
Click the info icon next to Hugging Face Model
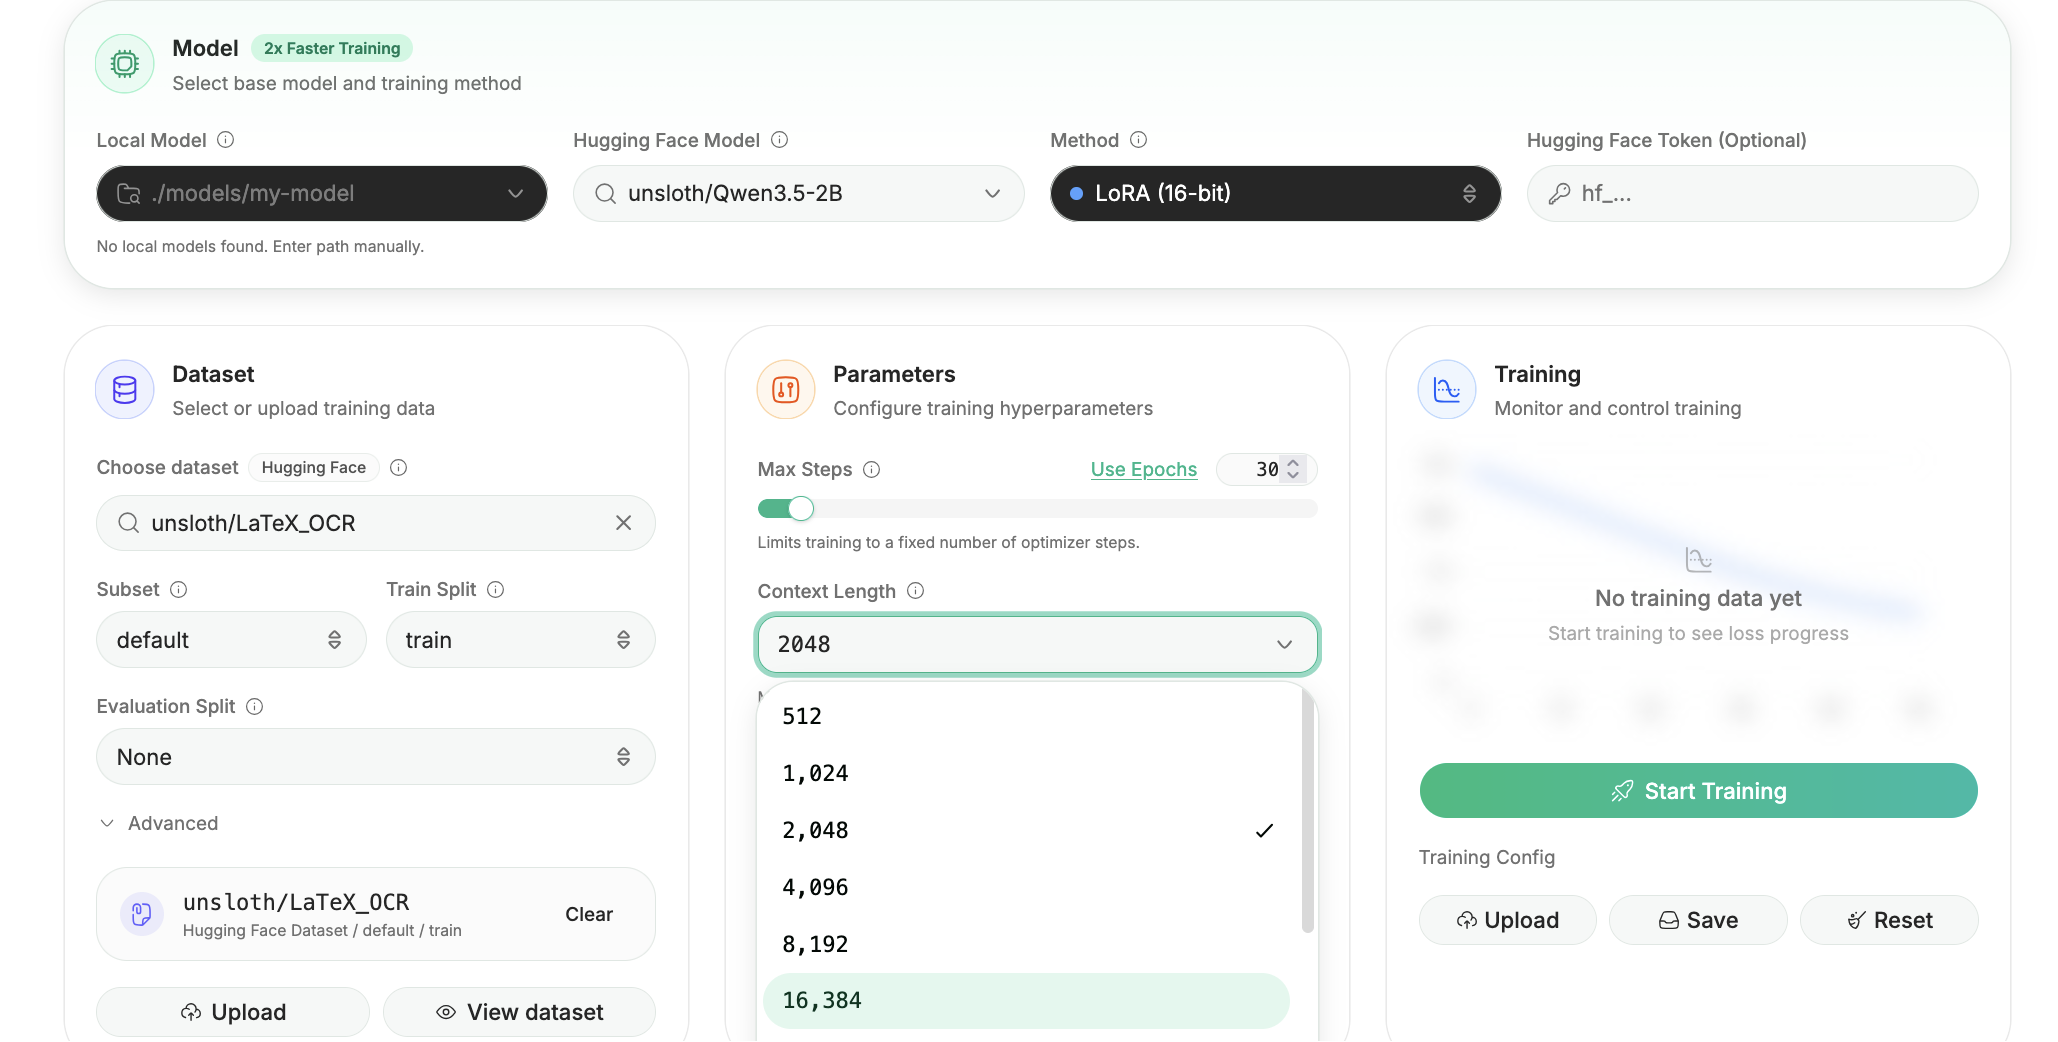780,140
